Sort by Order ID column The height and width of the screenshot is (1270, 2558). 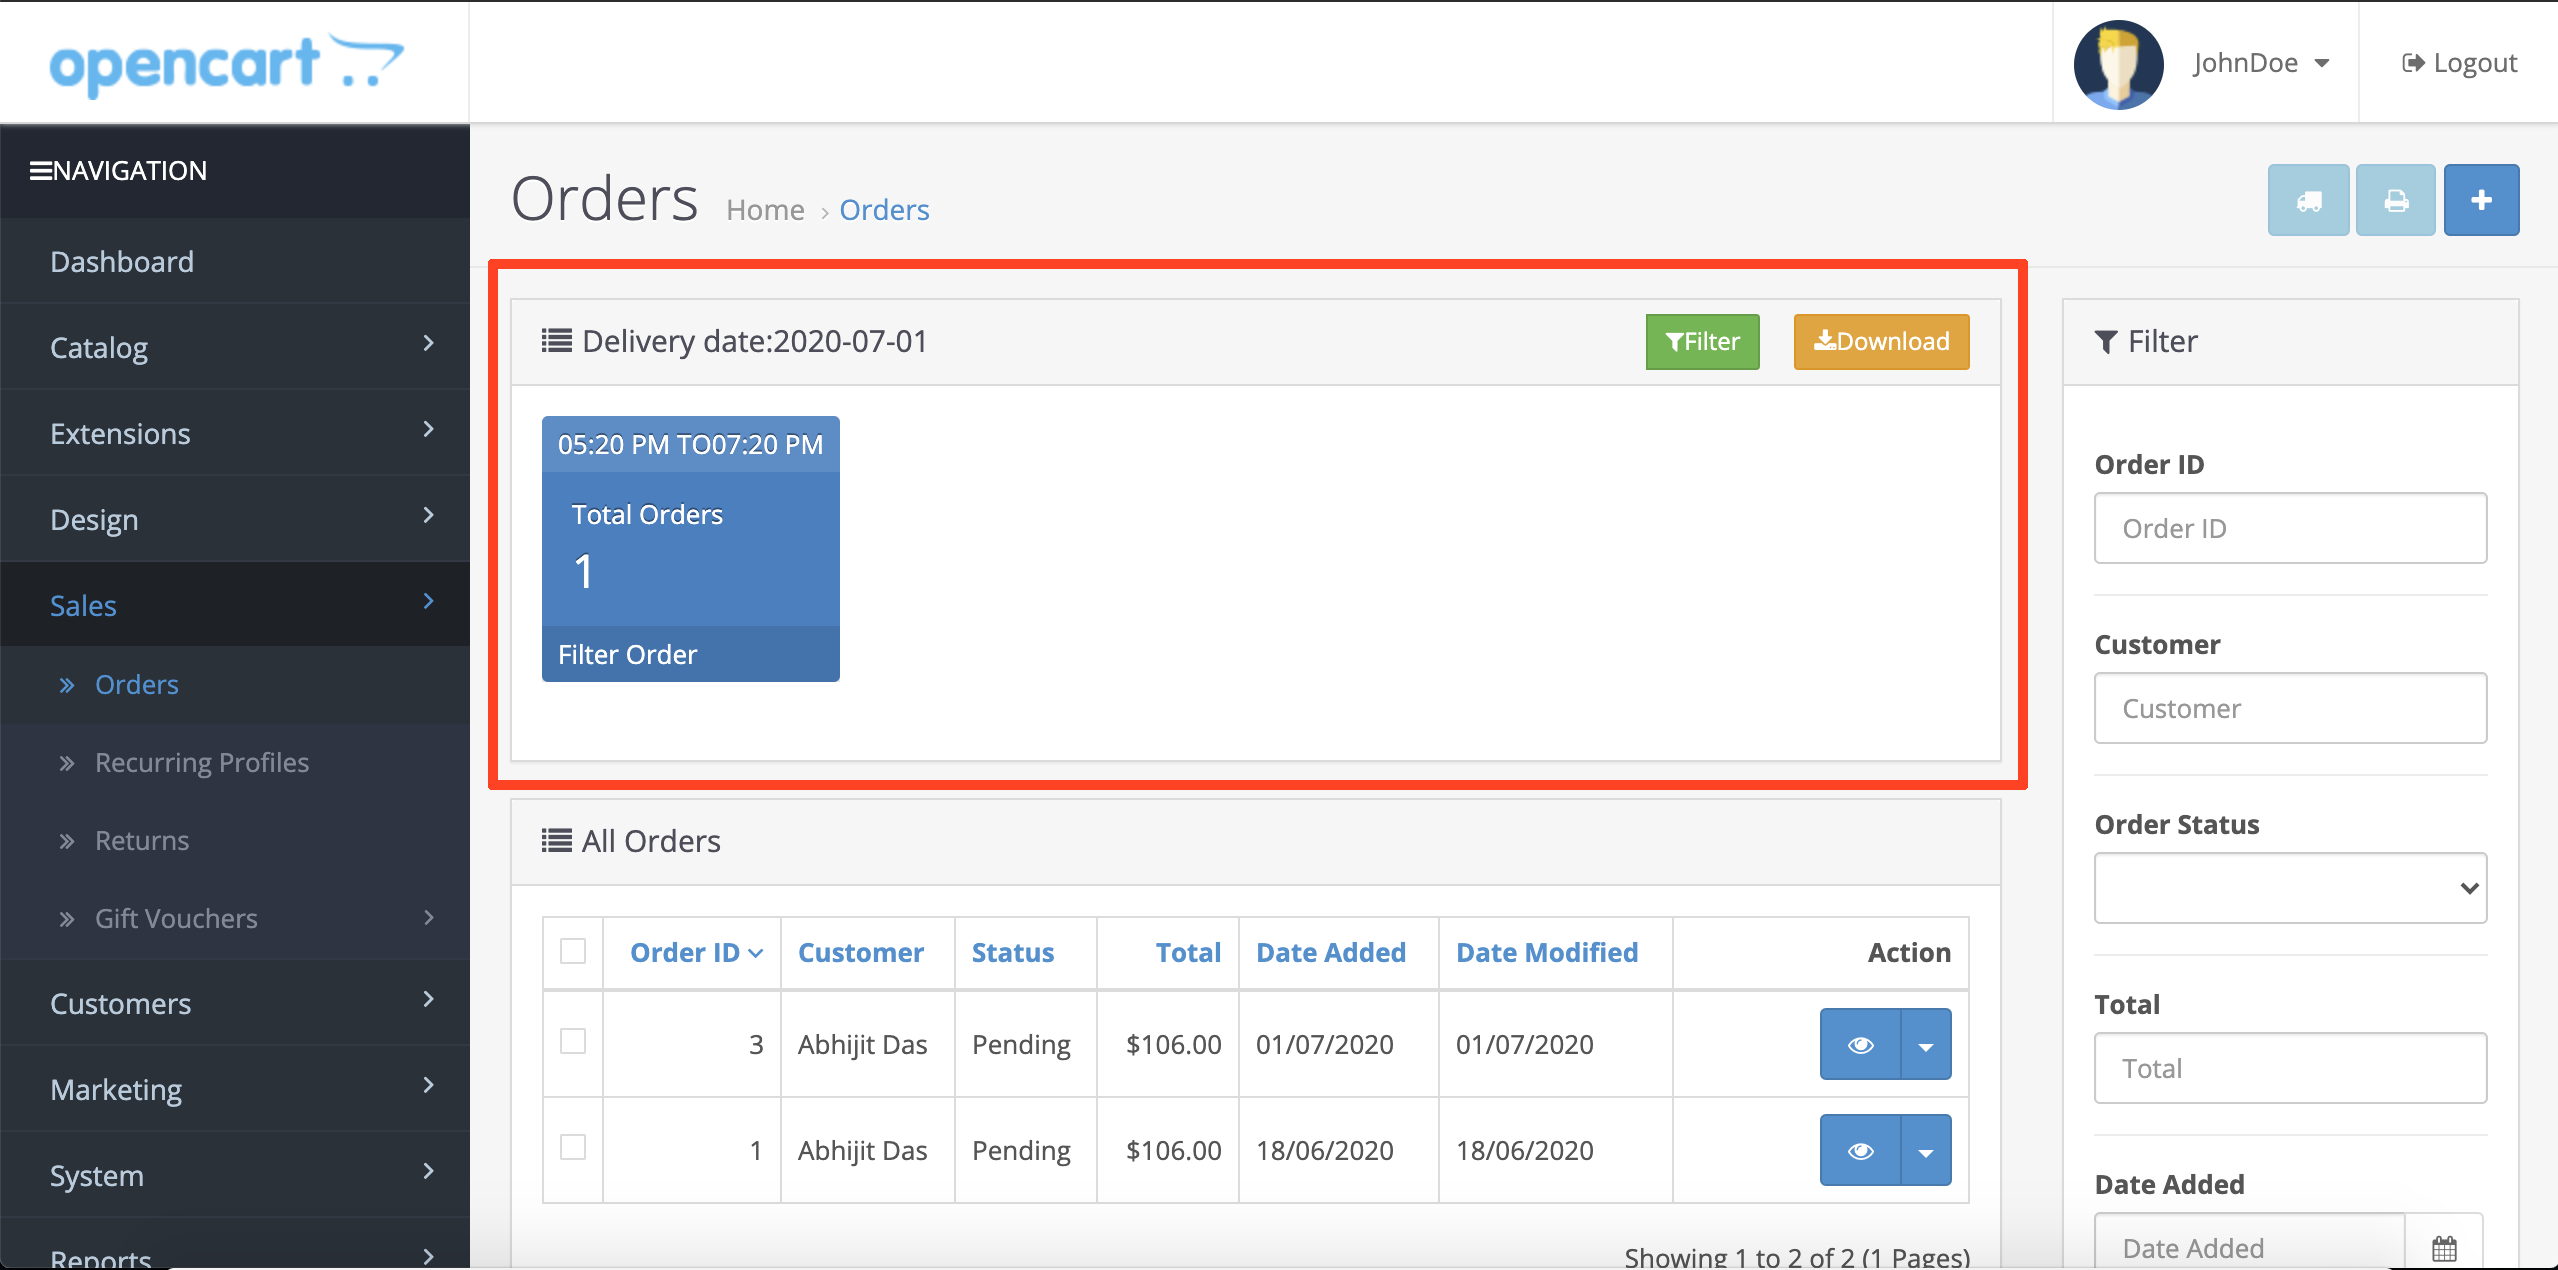(x=696, y=953)
